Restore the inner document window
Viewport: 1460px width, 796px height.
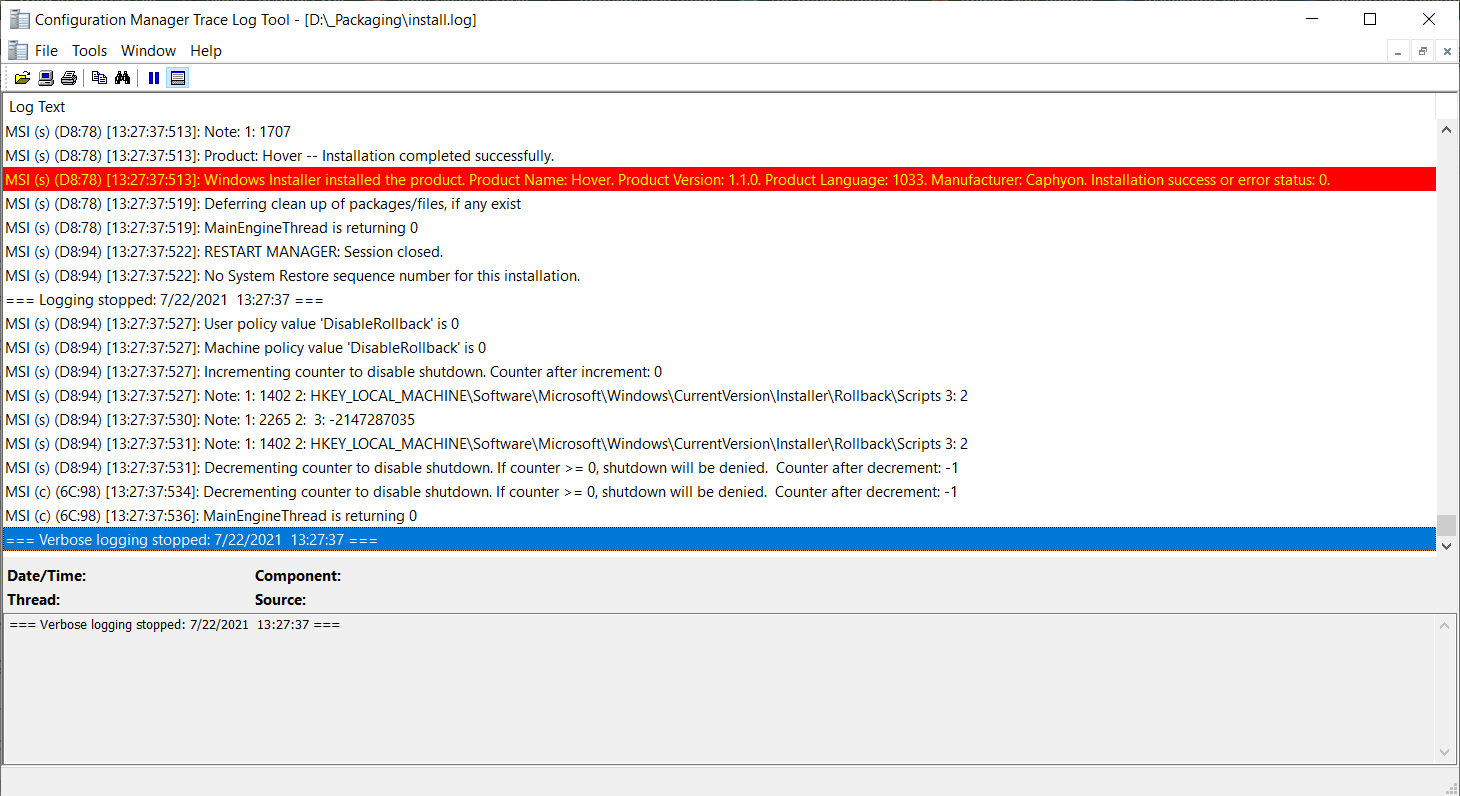pos(1422,51)
